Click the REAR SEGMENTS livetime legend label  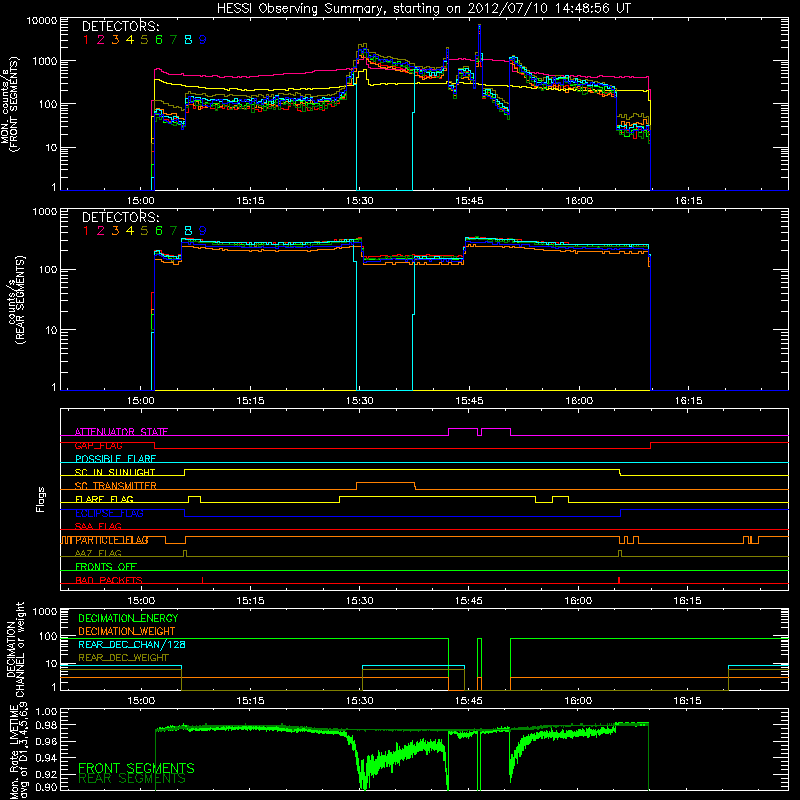pos(132,779)
